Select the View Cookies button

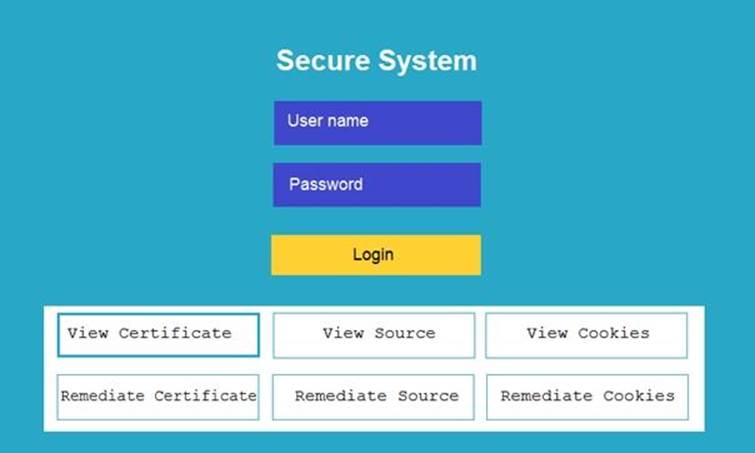[x=587, y=334]
